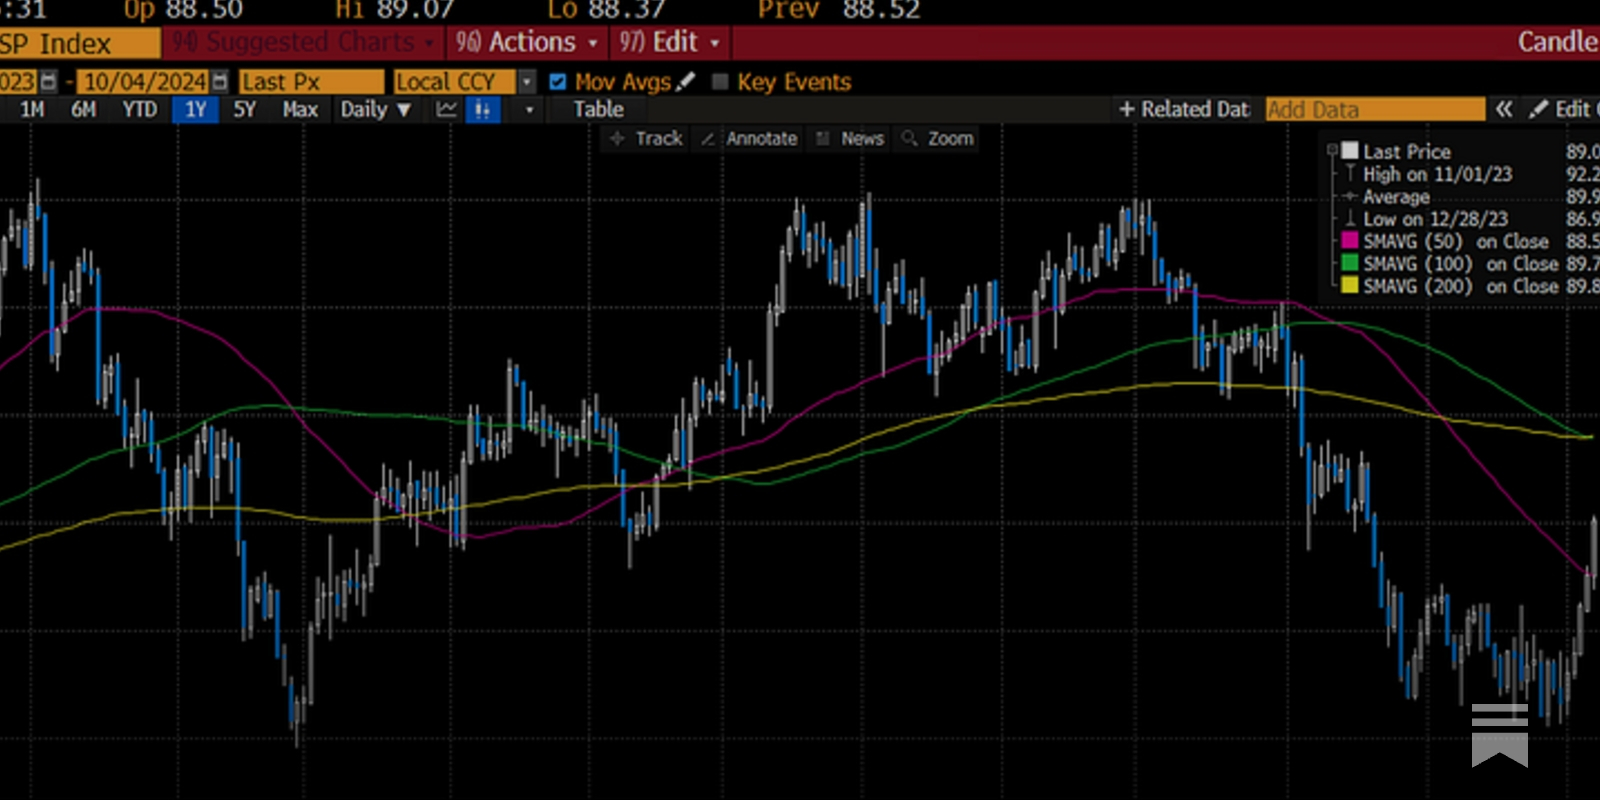Click the SMAVG (50) magenta swatch

coord(1350,241)
